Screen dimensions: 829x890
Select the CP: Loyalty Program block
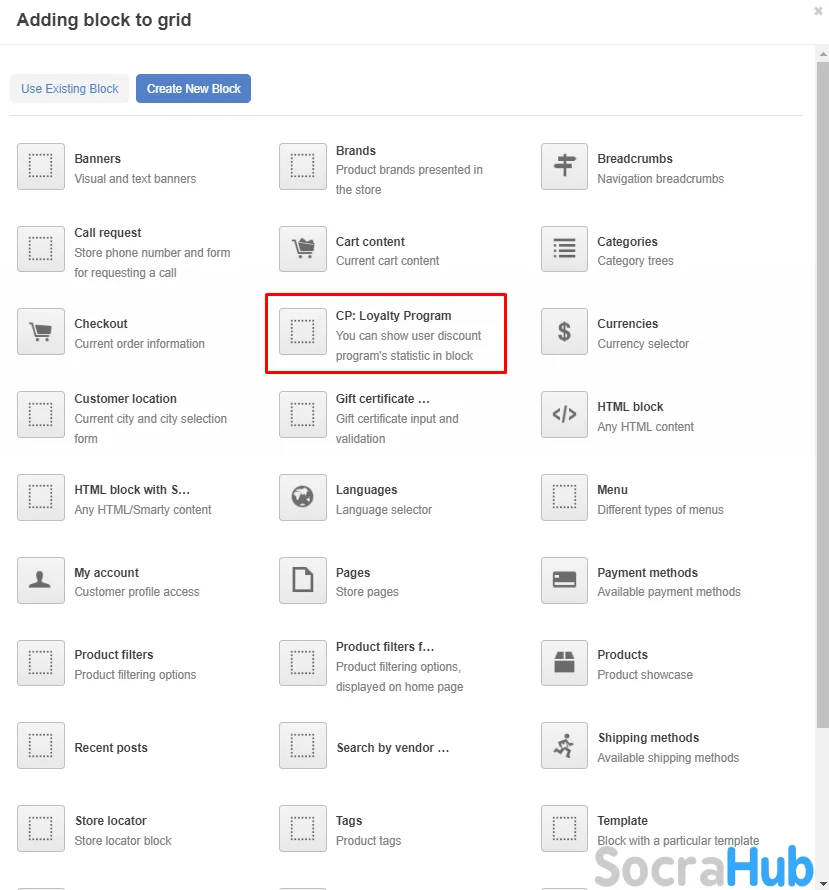(386, 334)
